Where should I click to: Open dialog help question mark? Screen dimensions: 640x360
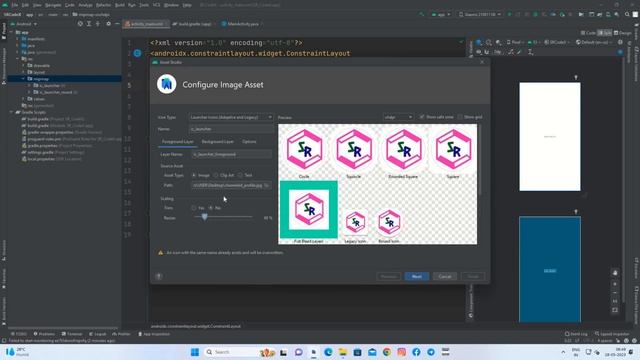(x=159, y=276)
